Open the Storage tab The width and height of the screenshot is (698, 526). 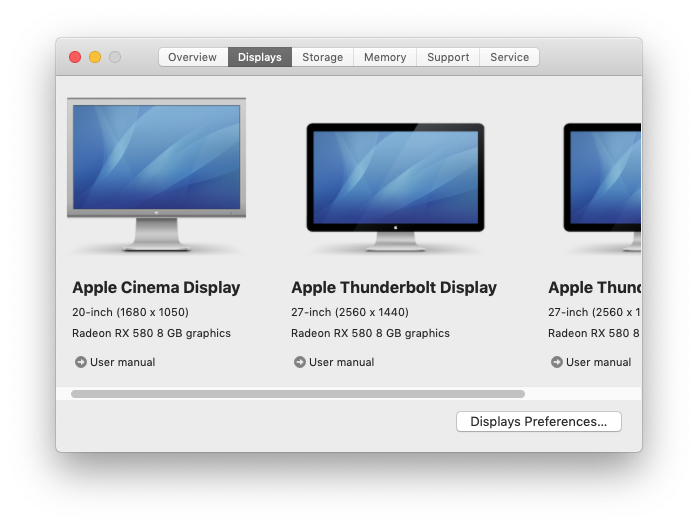323,57
